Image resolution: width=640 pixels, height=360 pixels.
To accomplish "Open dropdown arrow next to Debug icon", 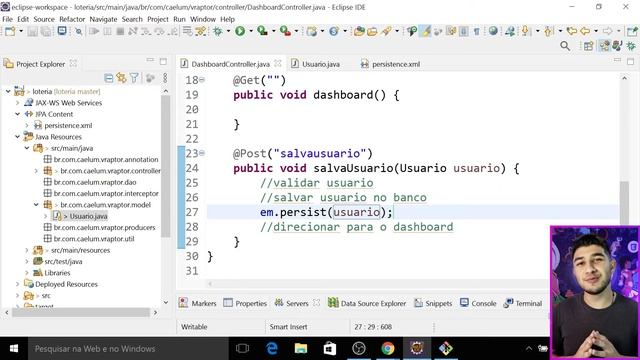I will point(228,31).
